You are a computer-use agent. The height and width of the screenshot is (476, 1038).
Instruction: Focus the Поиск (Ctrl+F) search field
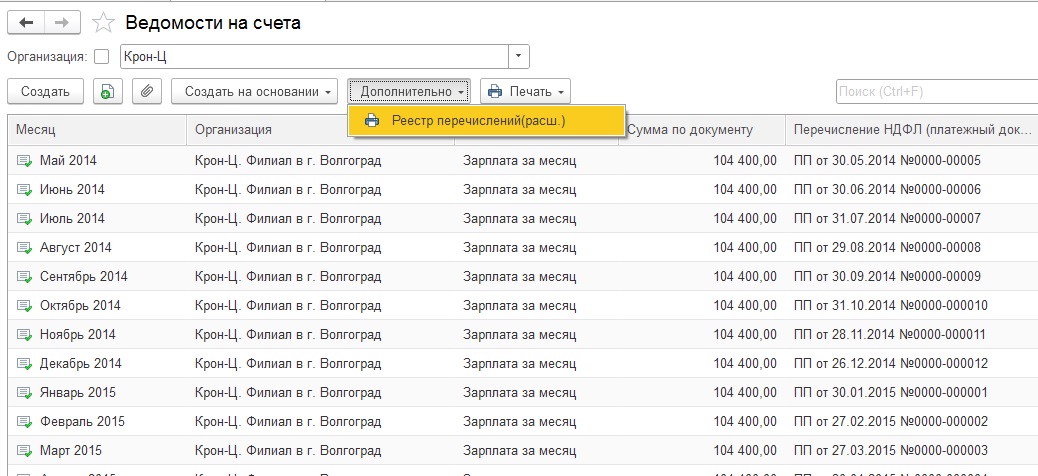tap(937, 91)
